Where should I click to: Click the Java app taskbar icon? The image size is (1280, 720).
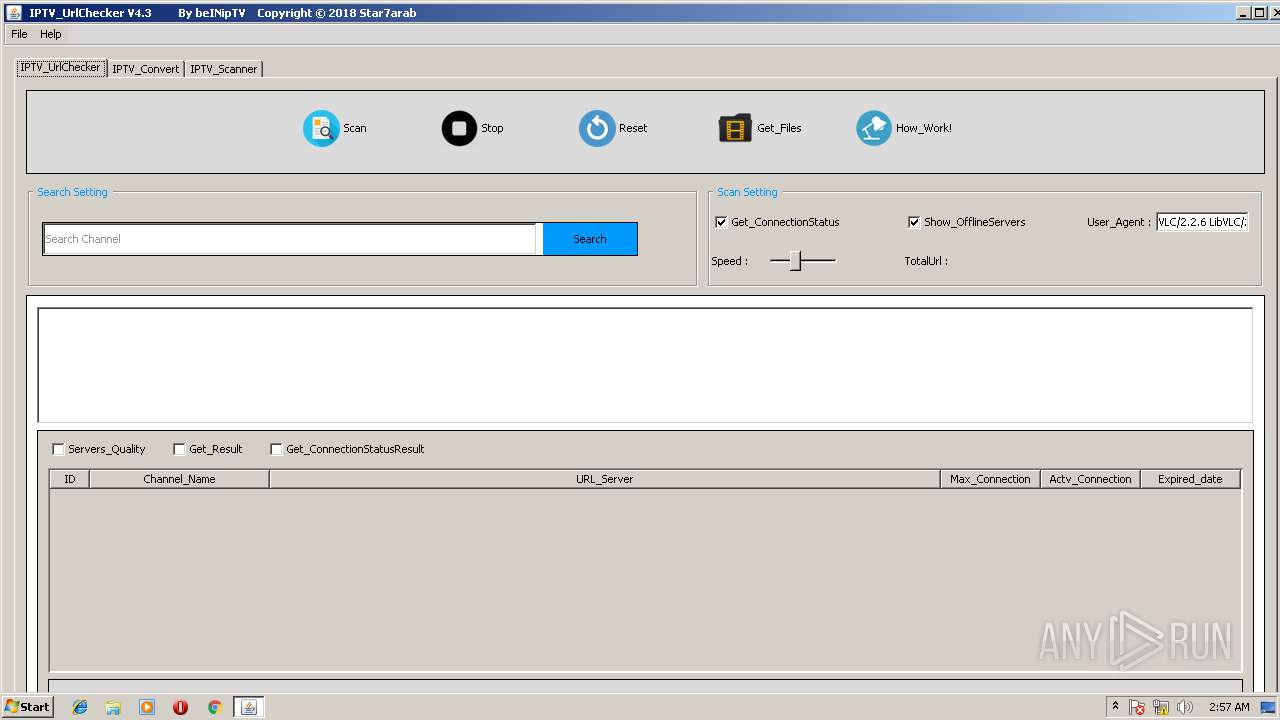[x=249, y=707]
